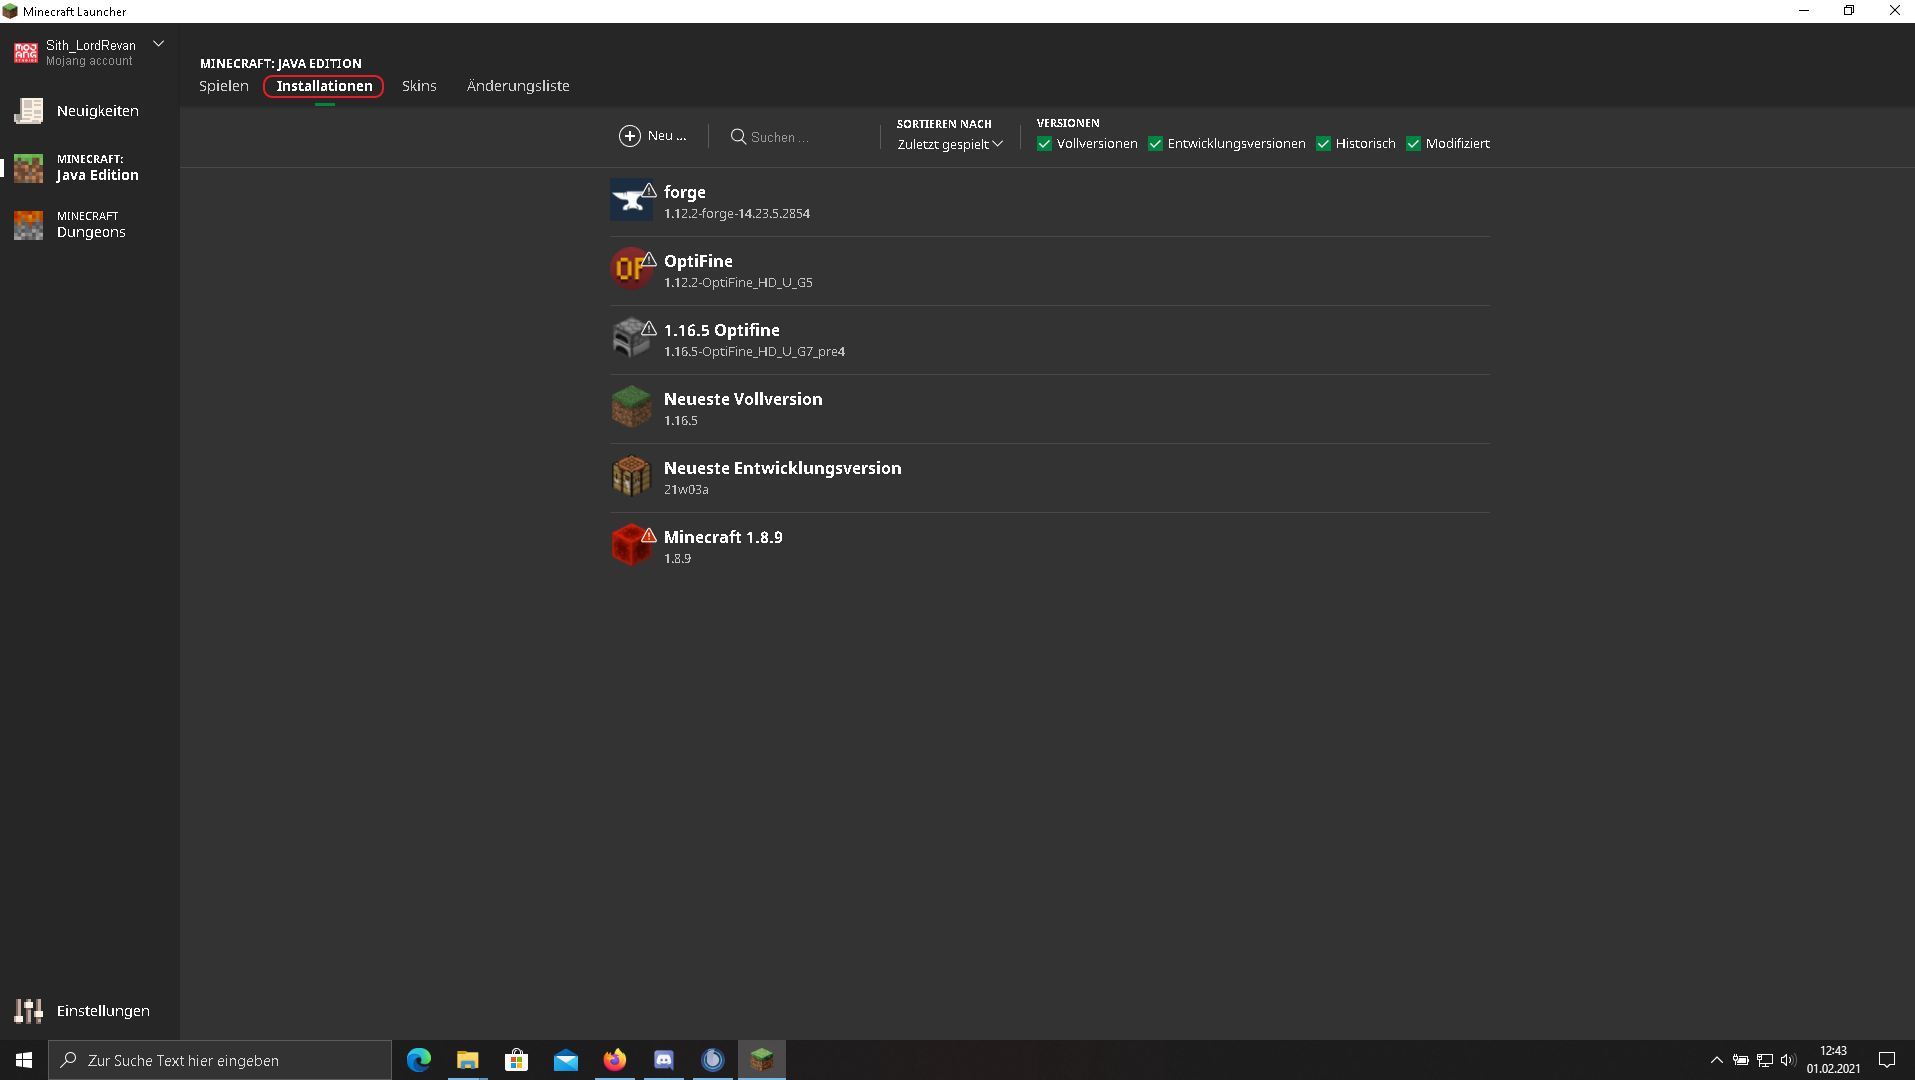Switch to the Skins tab
Image resolution: width=1915 pixels, height=1080 pixels.
click(419, 86)
